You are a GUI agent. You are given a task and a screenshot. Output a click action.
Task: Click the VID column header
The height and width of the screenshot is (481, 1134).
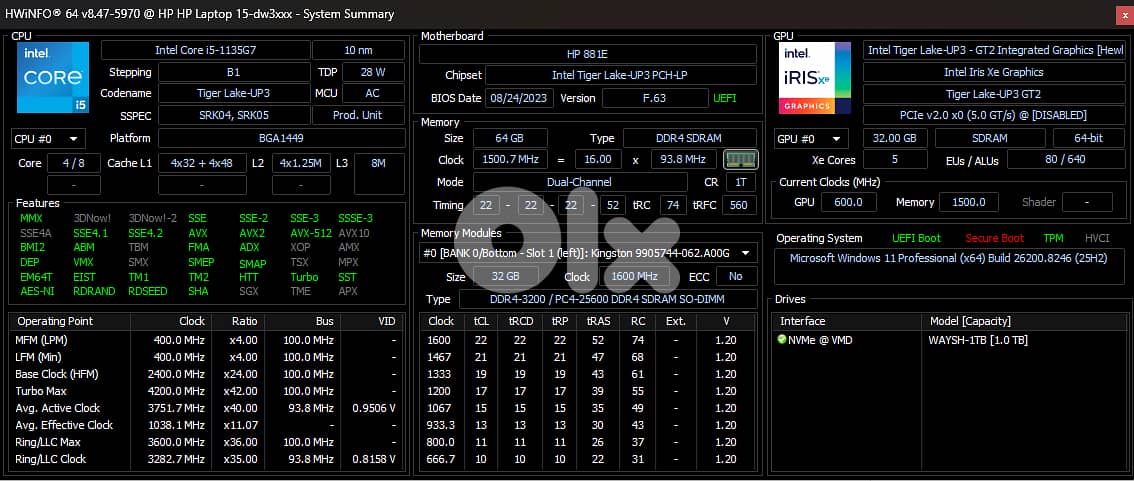tap(372, 321)
